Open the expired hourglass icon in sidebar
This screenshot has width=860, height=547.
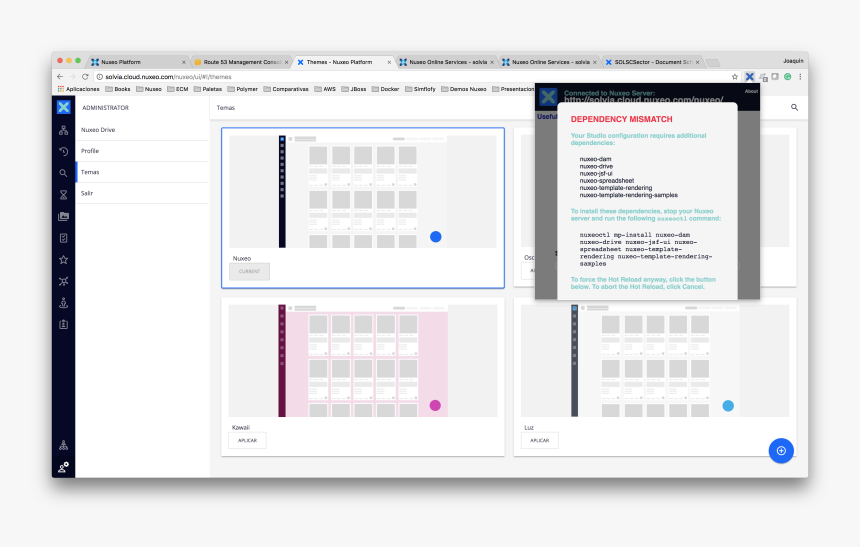64,195
